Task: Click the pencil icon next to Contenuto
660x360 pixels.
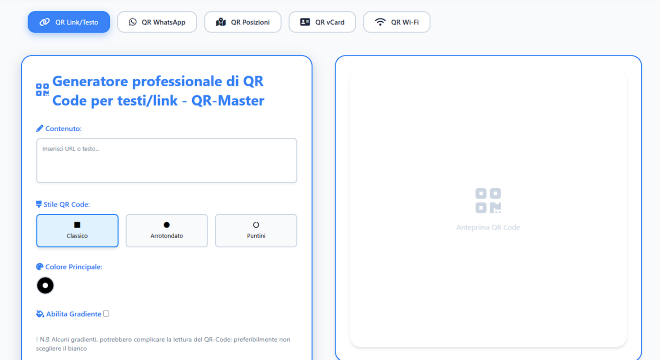Action: click(x=40, y=128)
